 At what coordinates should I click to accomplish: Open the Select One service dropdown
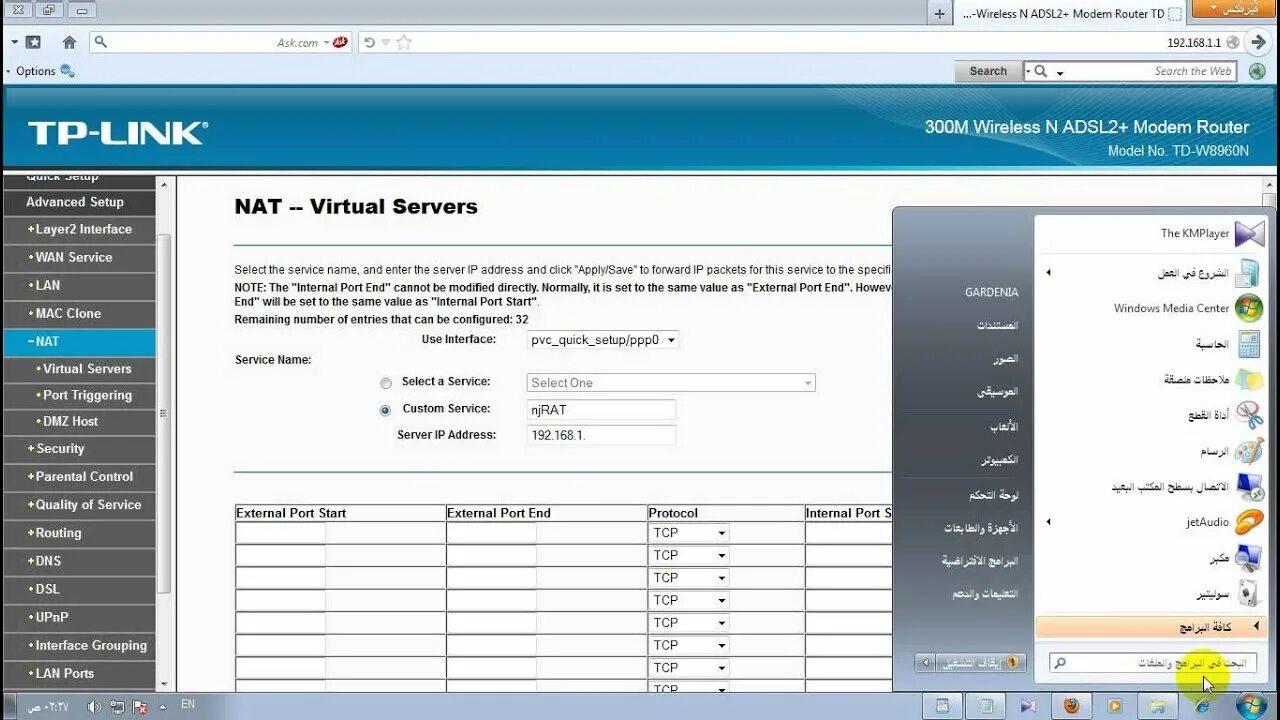click(671, 383)
